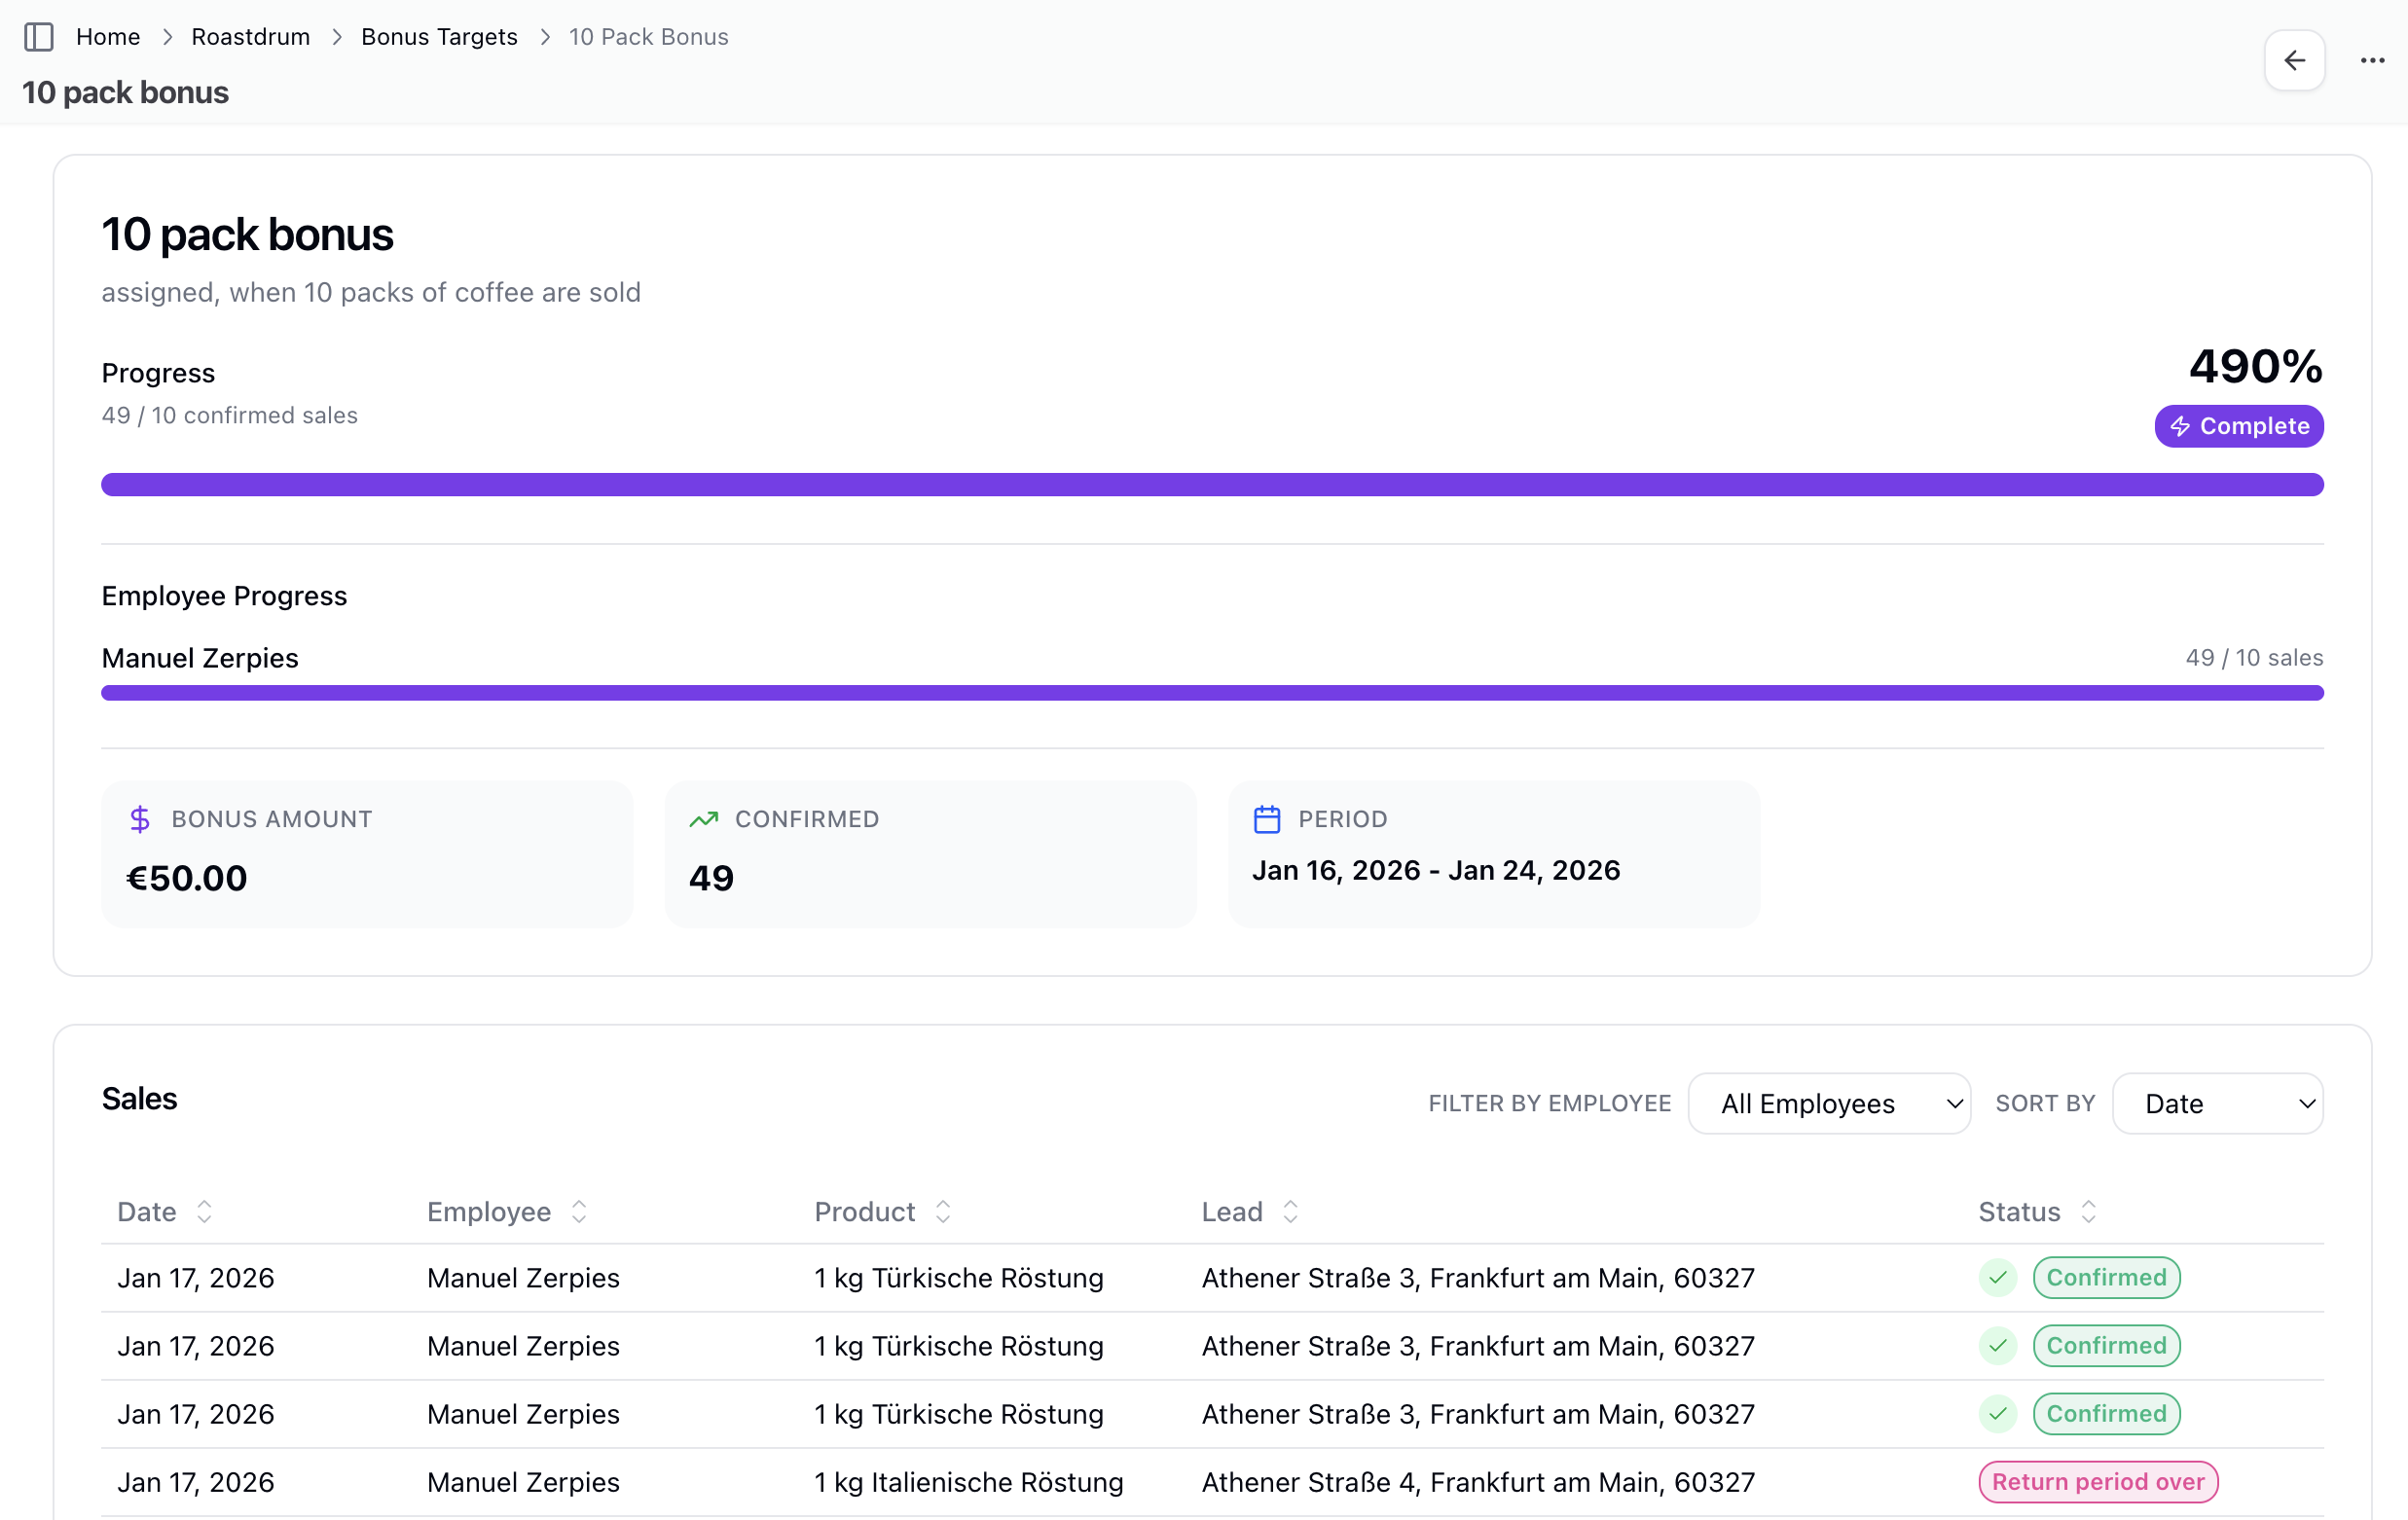Screen dimensions: 2408x1520
Task: Click the calendar Period icon
Action: click(1266, 819)
